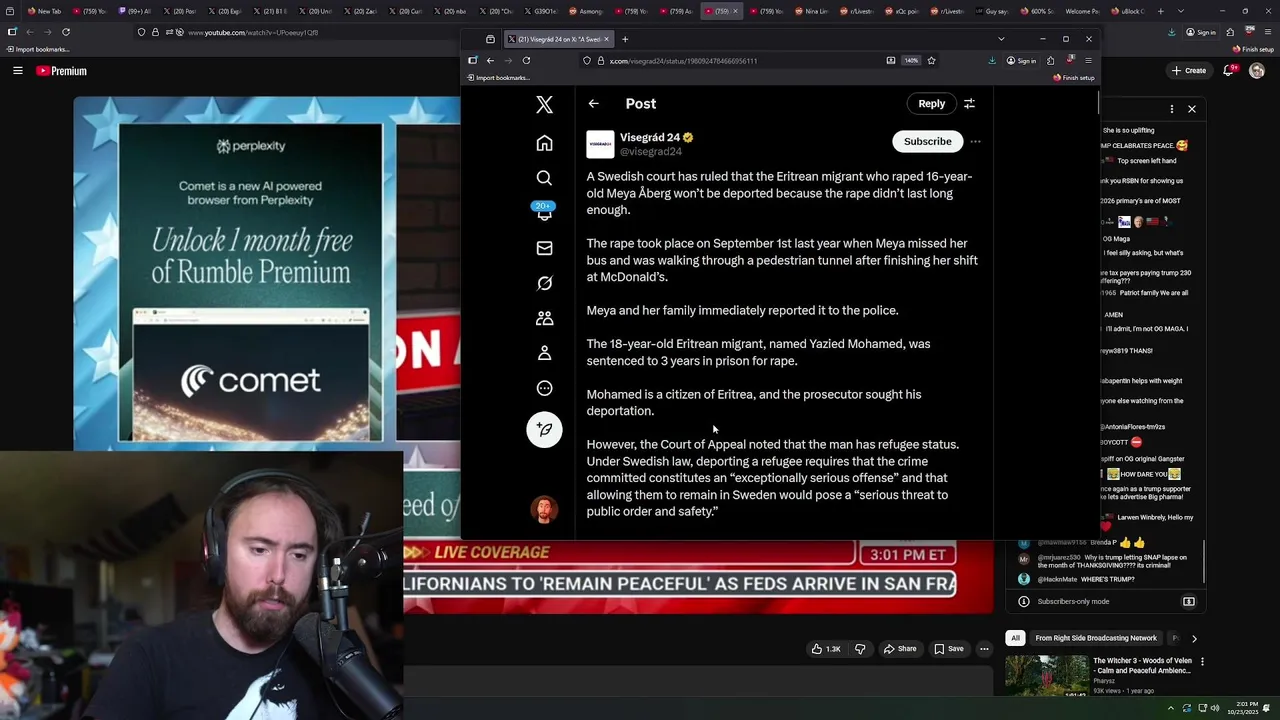1280x720 pixels.
Task: Open account avatar at sidebar bottom
Action: 544,510
